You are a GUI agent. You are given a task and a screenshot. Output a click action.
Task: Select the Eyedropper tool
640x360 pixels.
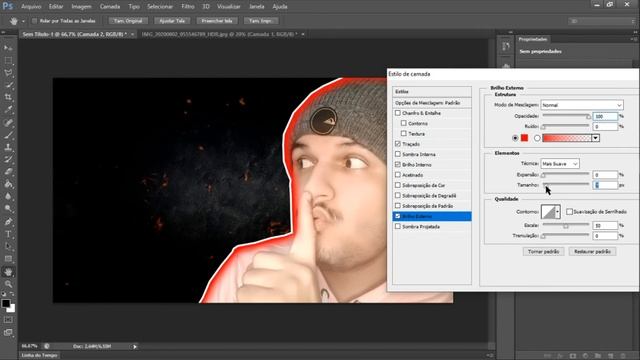(8, 109)
